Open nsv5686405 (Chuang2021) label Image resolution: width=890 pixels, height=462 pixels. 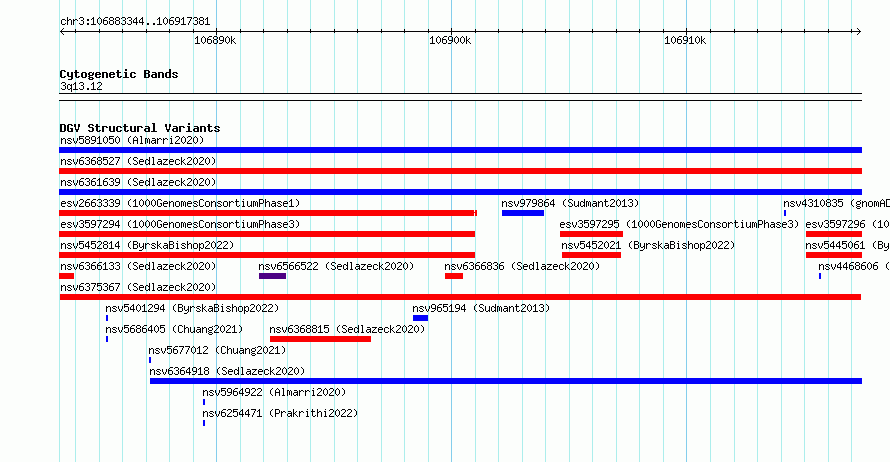pos(174,329)
